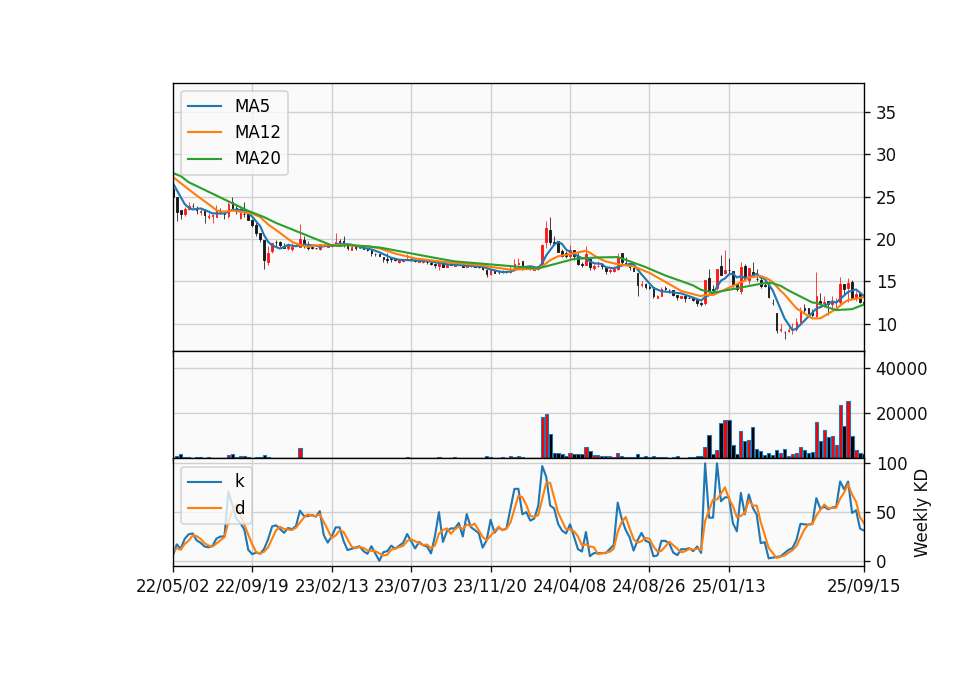This screenshot has width=960, height=690.
Task: Click the KD axis value 0
Action: 881,561
